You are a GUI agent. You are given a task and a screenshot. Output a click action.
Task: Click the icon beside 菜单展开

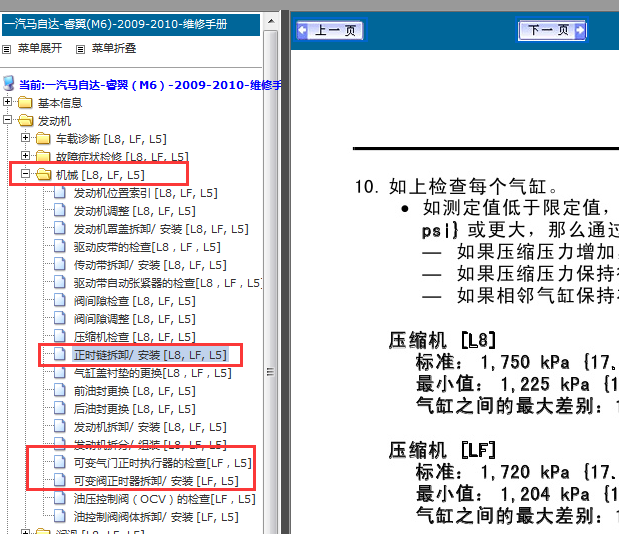[6, 49]
